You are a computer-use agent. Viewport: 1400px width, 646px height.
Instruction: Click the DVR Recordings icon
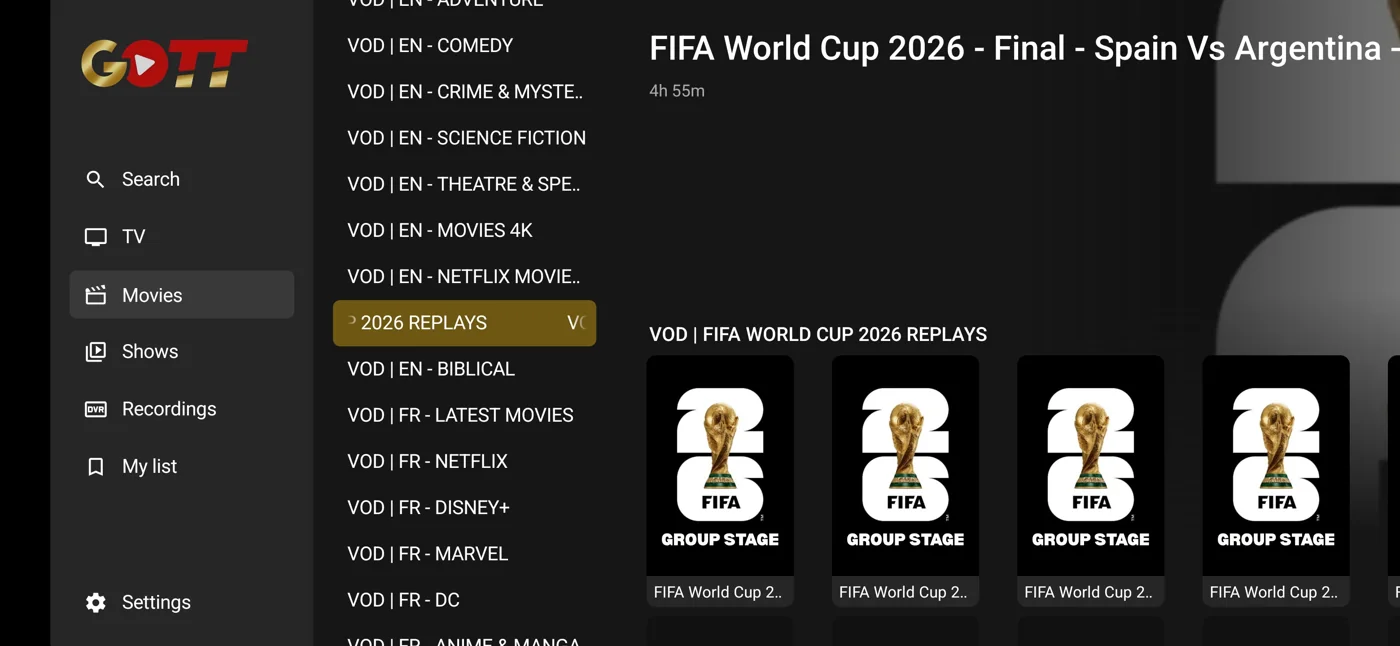95,409
